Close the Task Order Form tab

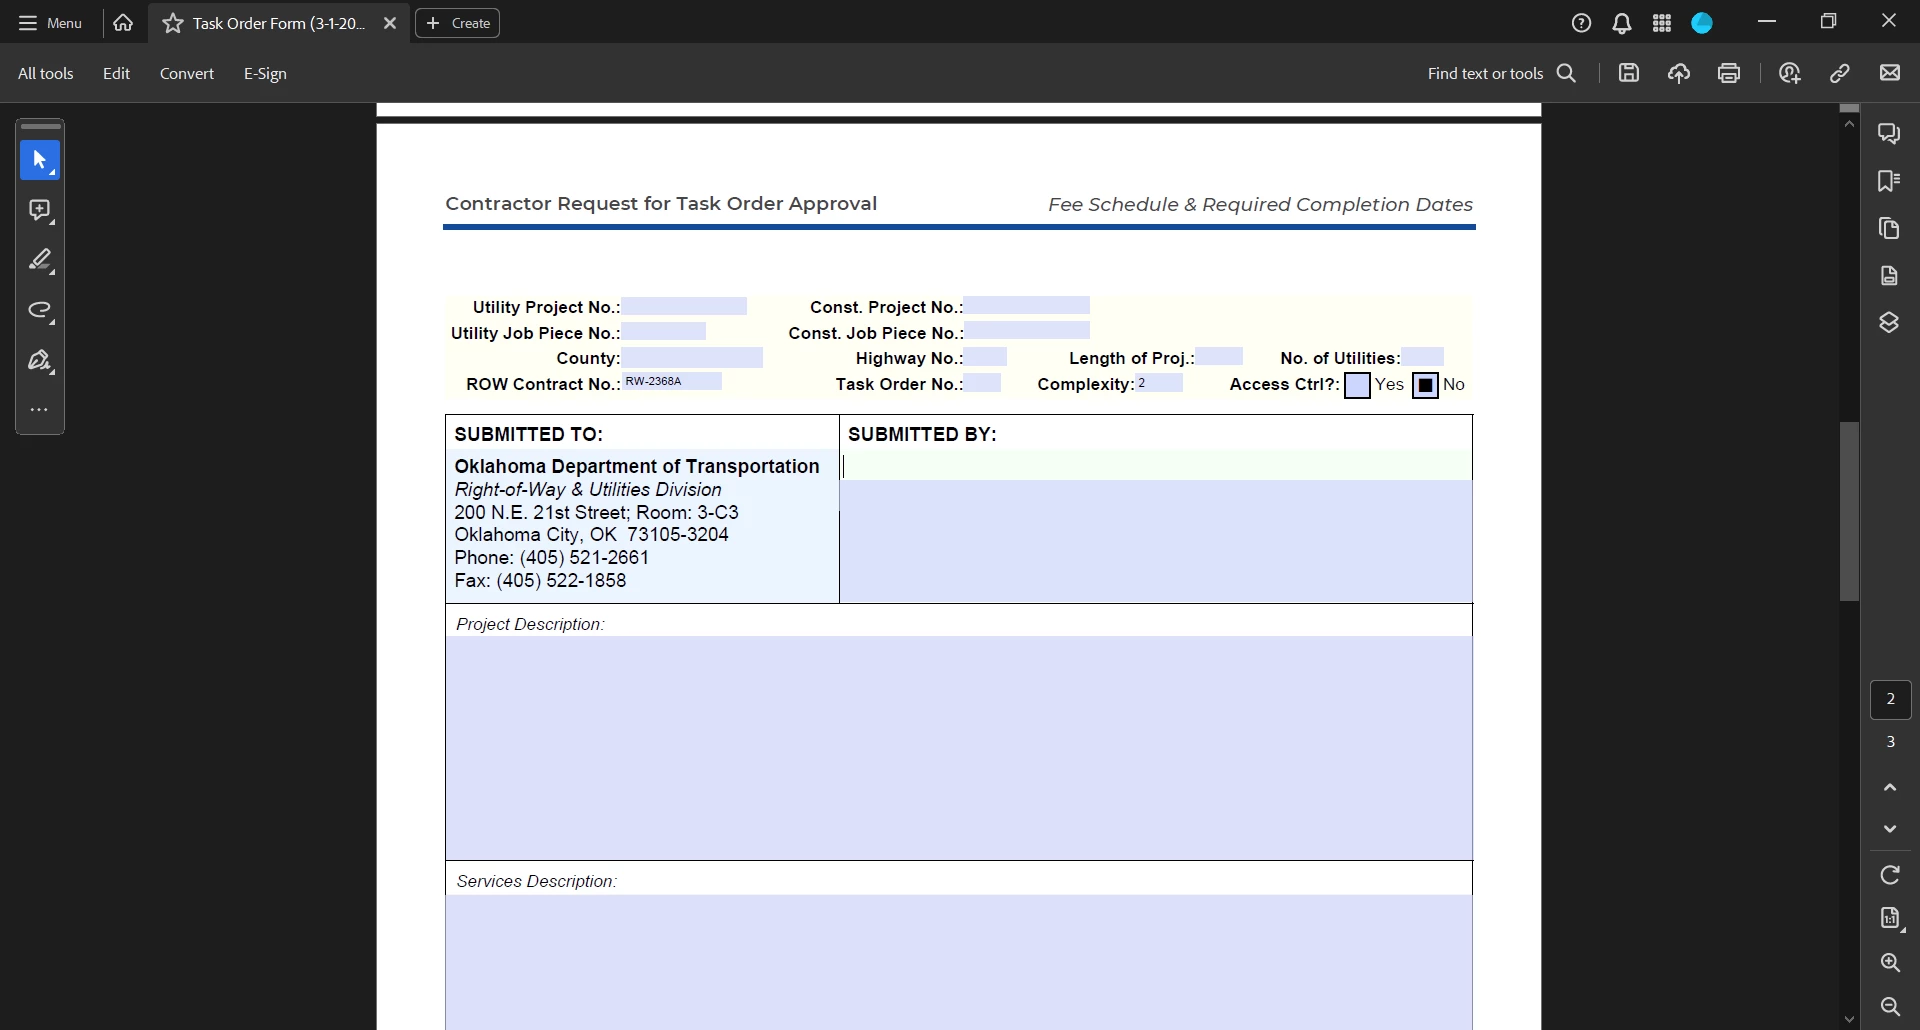[390, 23]
